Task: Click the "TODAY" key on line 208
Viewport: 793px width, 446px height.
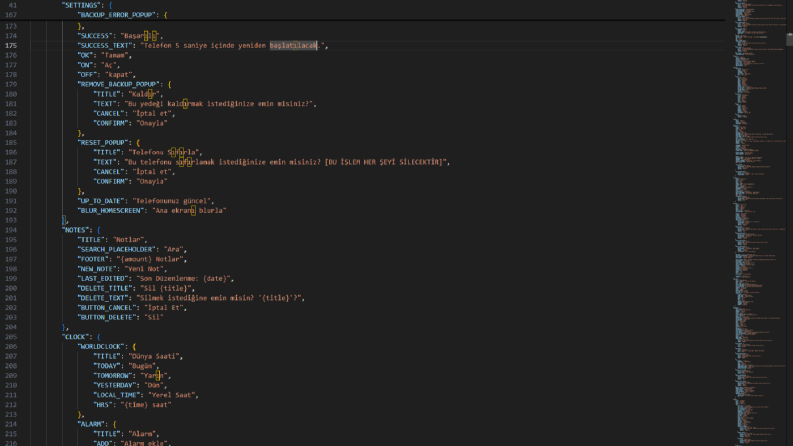Action: point(107,366)
